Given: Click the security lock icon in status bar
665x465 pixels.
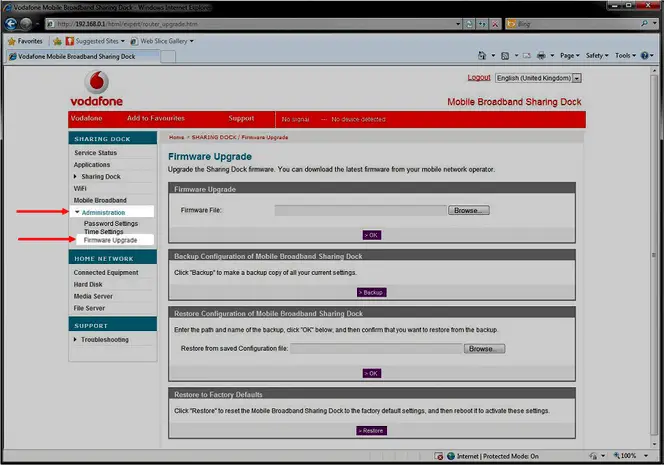Looking at the screenshot, I should coord(593,456).
